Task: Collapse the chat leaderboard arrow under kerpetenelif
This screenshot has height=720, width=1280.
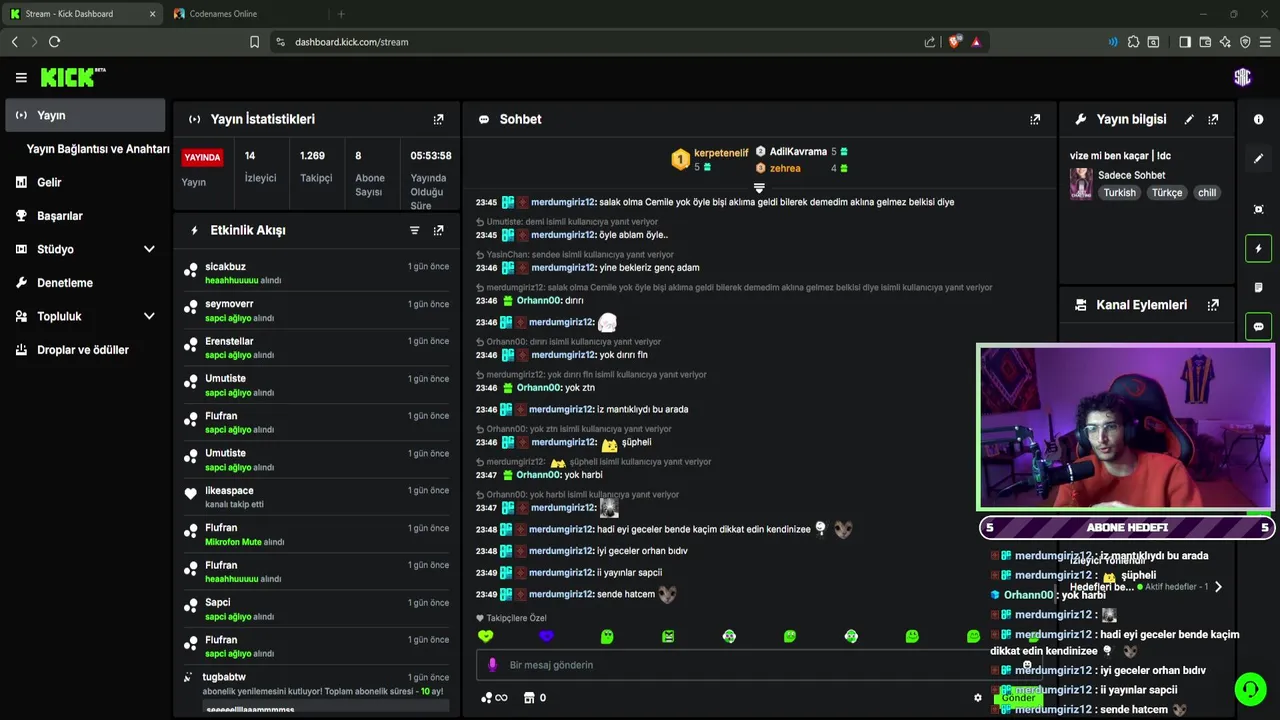Action: point(759,187)
